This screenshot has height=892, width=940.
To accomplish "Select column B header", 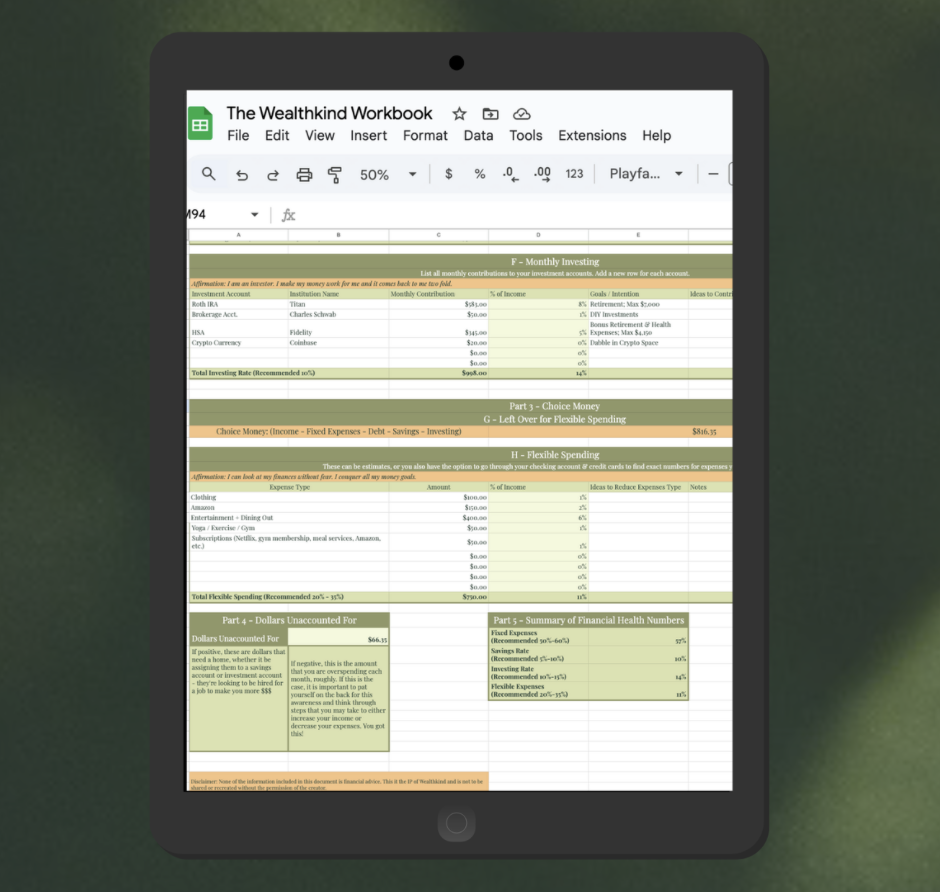I will coord(339,235).
